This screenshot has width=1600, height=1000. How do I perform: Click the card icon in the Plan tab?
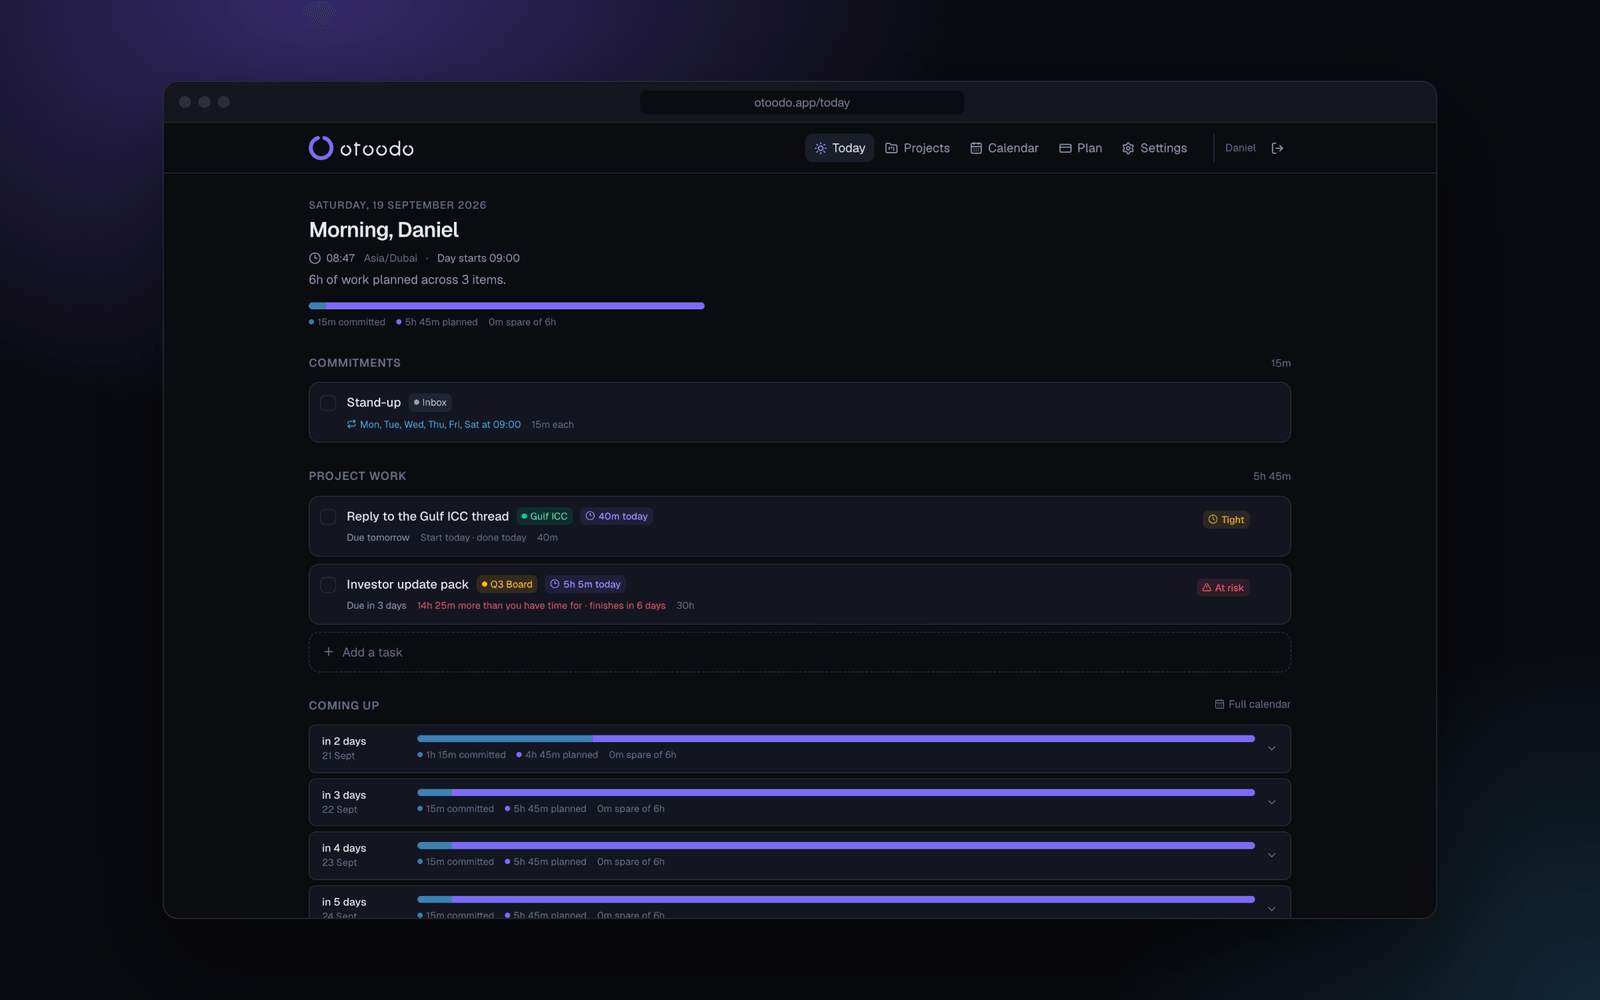coord(1066,148)
